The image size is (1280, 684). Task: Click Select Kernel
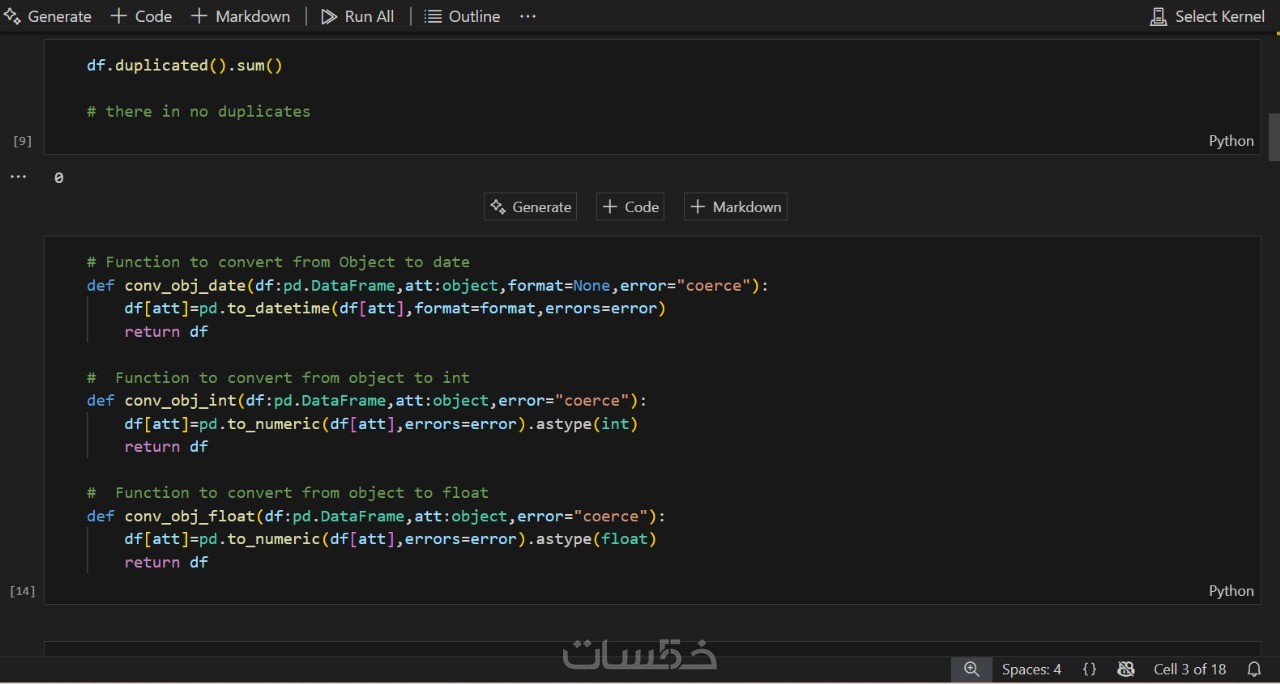coord(1208,16)
